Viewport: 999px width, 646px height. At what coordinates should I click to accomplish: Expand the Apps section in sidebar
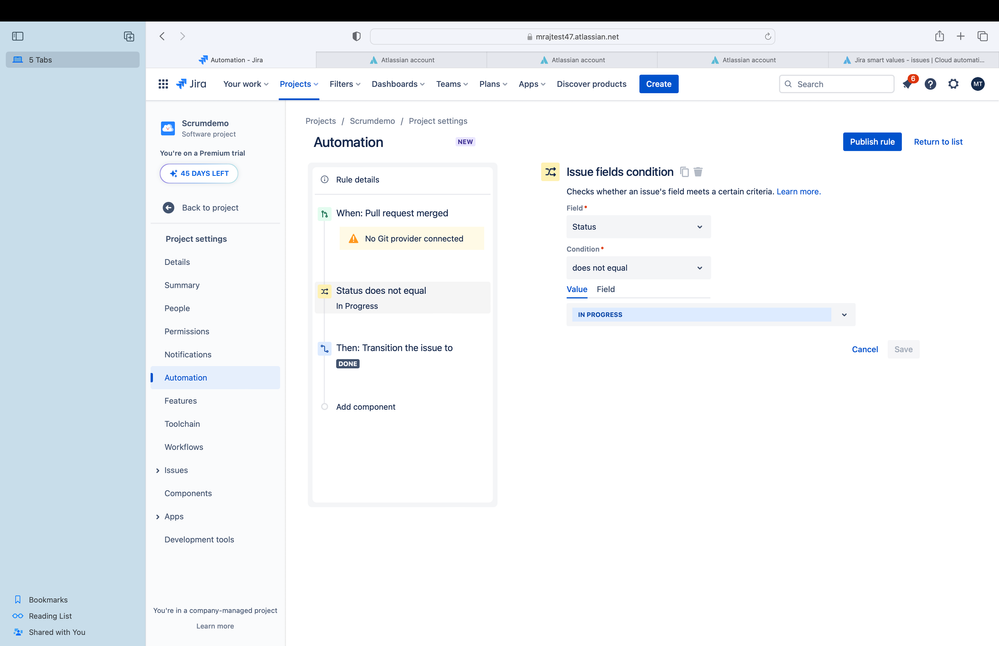point(157,517)
